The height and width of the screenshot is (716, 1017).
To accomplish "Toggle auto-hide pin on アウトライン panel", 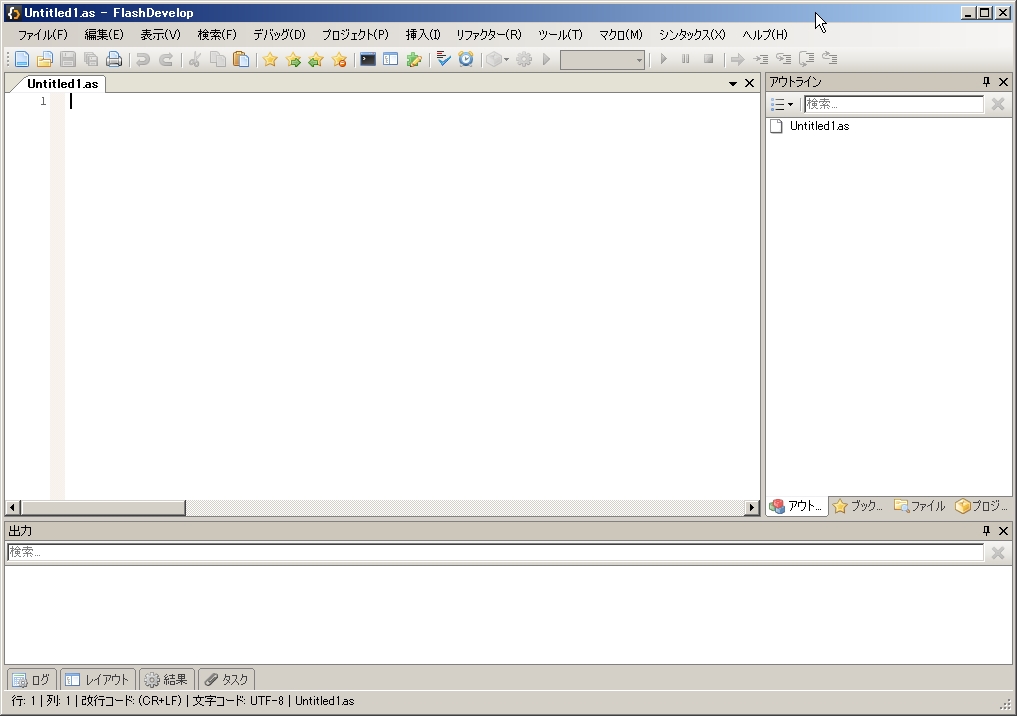I will pyautogui.click(x=987, y=82).
